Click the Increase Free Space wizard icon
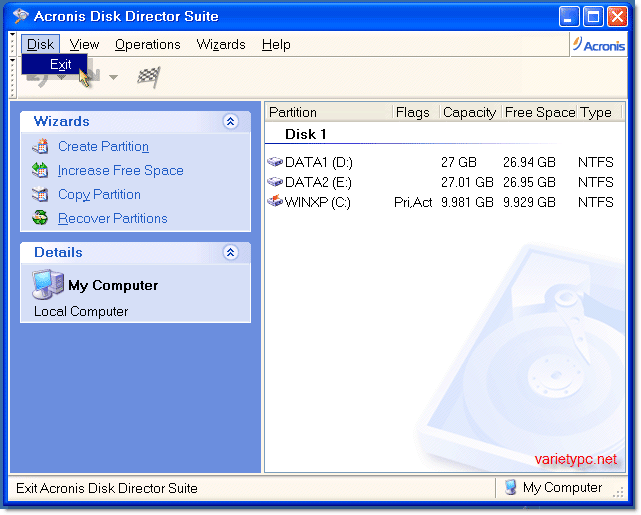Image resolution: width=641 pixels, height=515 pixels. tap(40, 170)
